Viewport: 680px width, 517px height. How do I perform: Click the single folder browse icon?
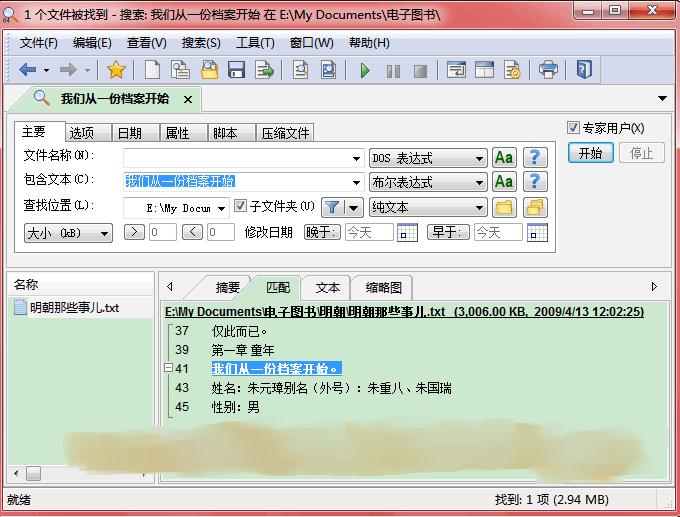pos(504,207)
